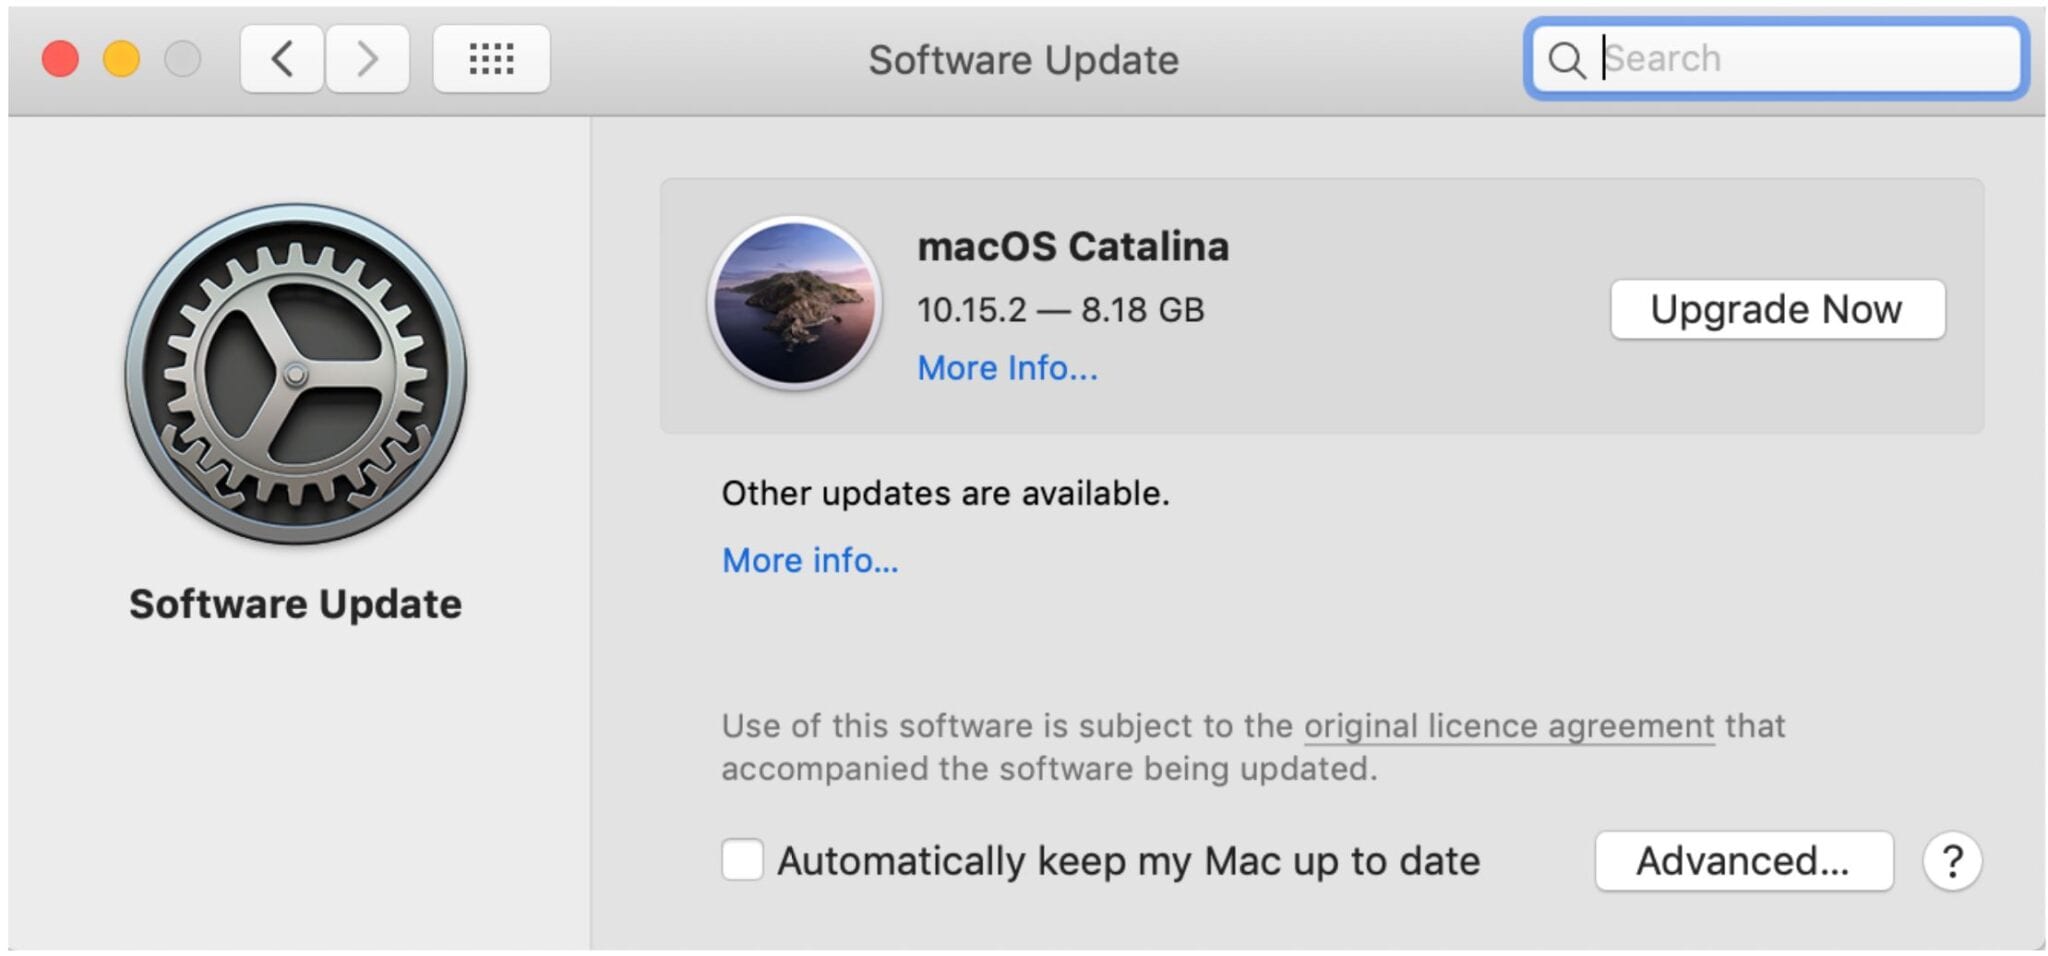Enable Automatically keep my Mac up to date
This screenshot has height=956, width=2048.
tap(742, 860)
